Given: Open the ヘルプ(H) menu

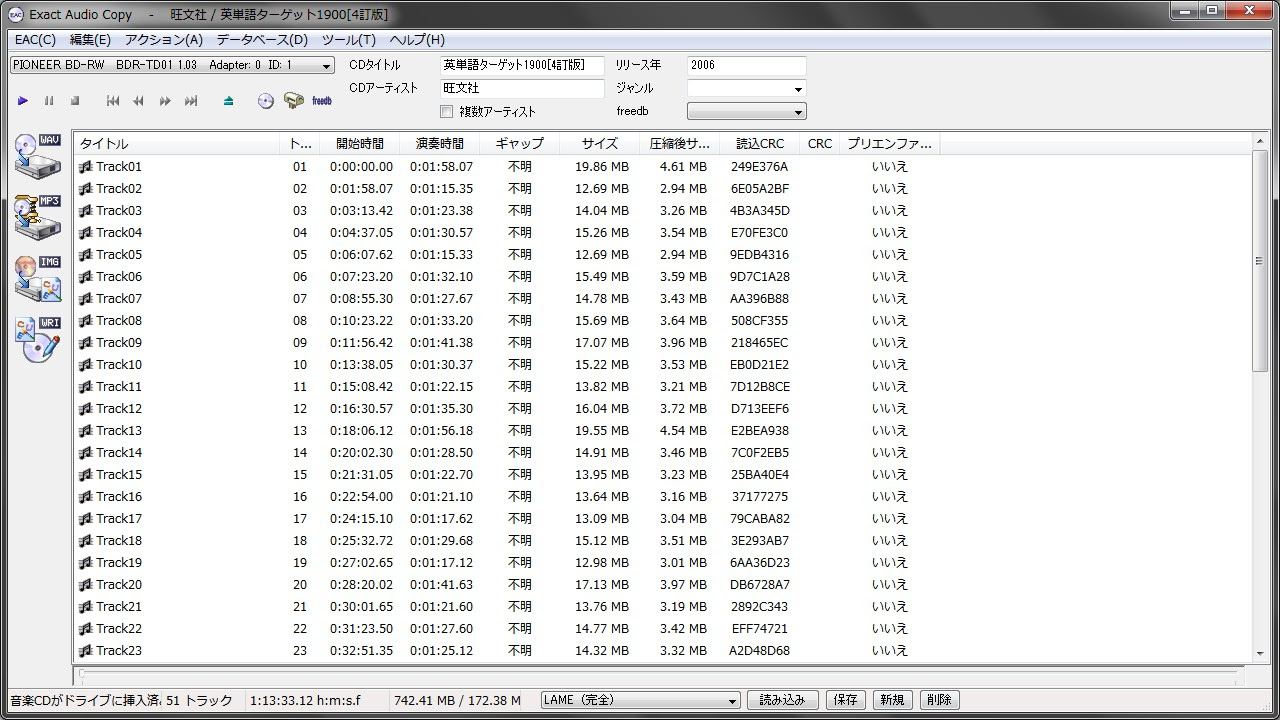Looking at the screenshot, I should (417, 40).
